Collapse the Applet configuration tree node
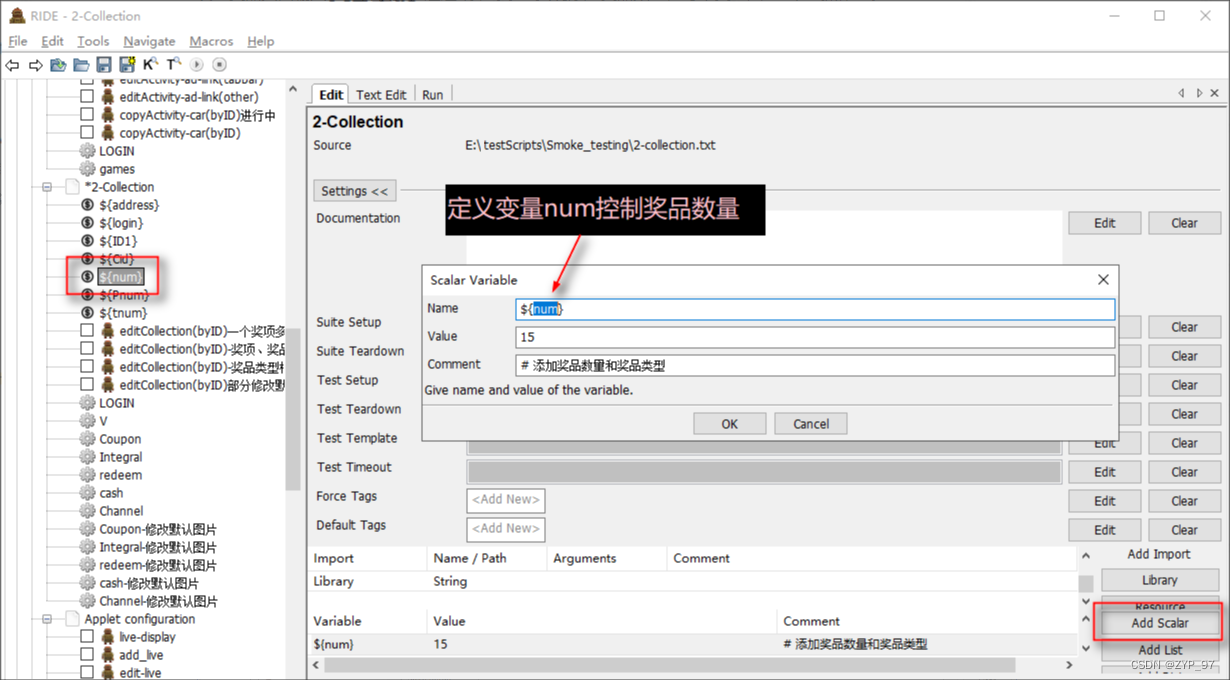 point(47,619)
